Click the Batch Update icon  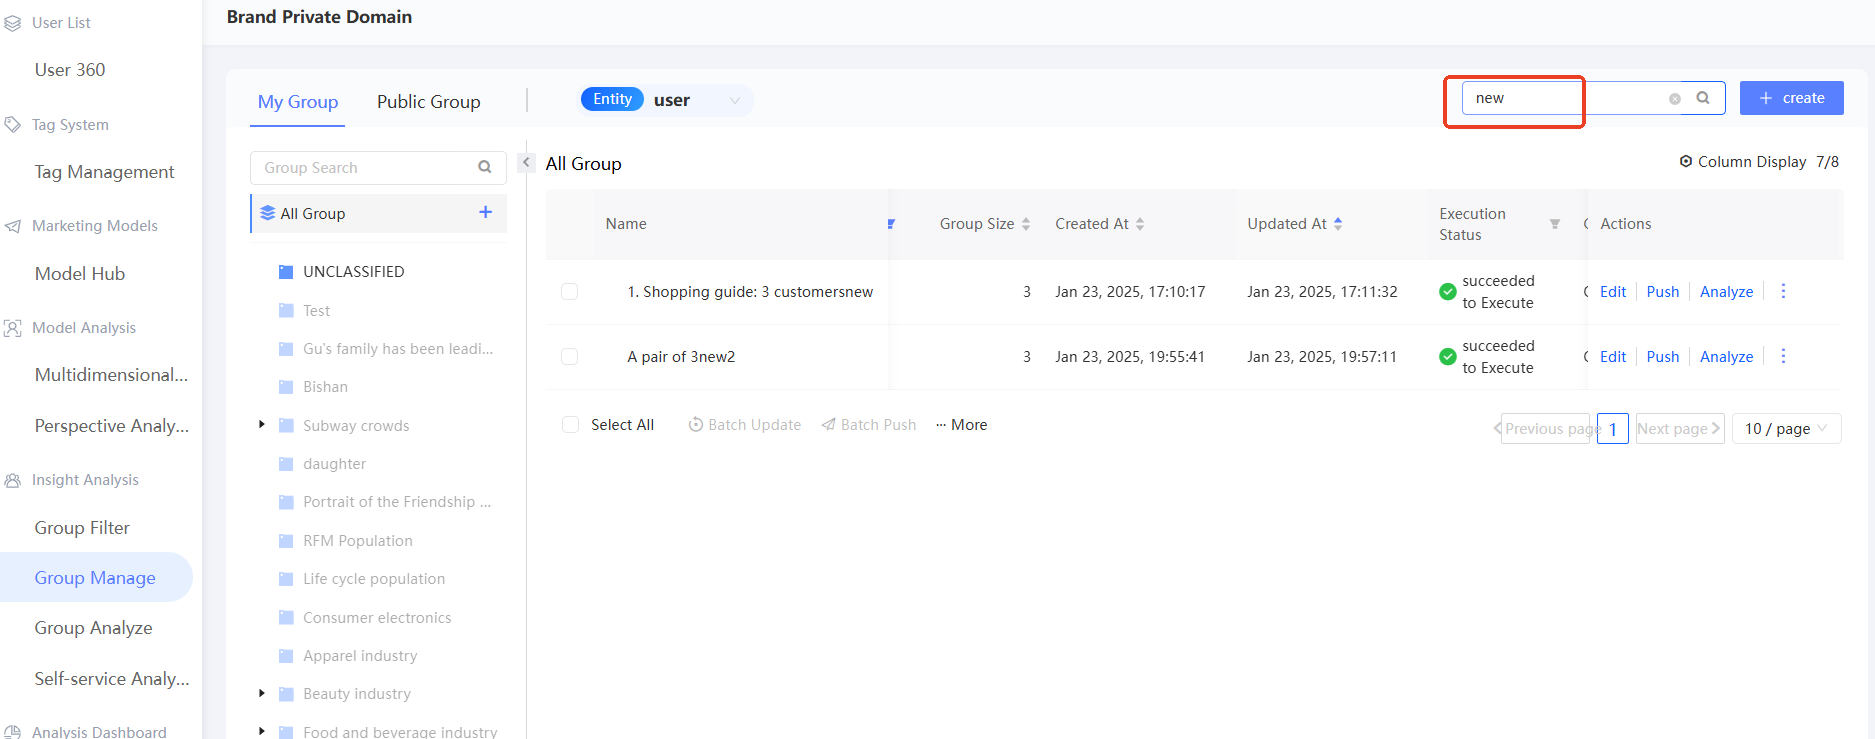(x=696, y=425)
